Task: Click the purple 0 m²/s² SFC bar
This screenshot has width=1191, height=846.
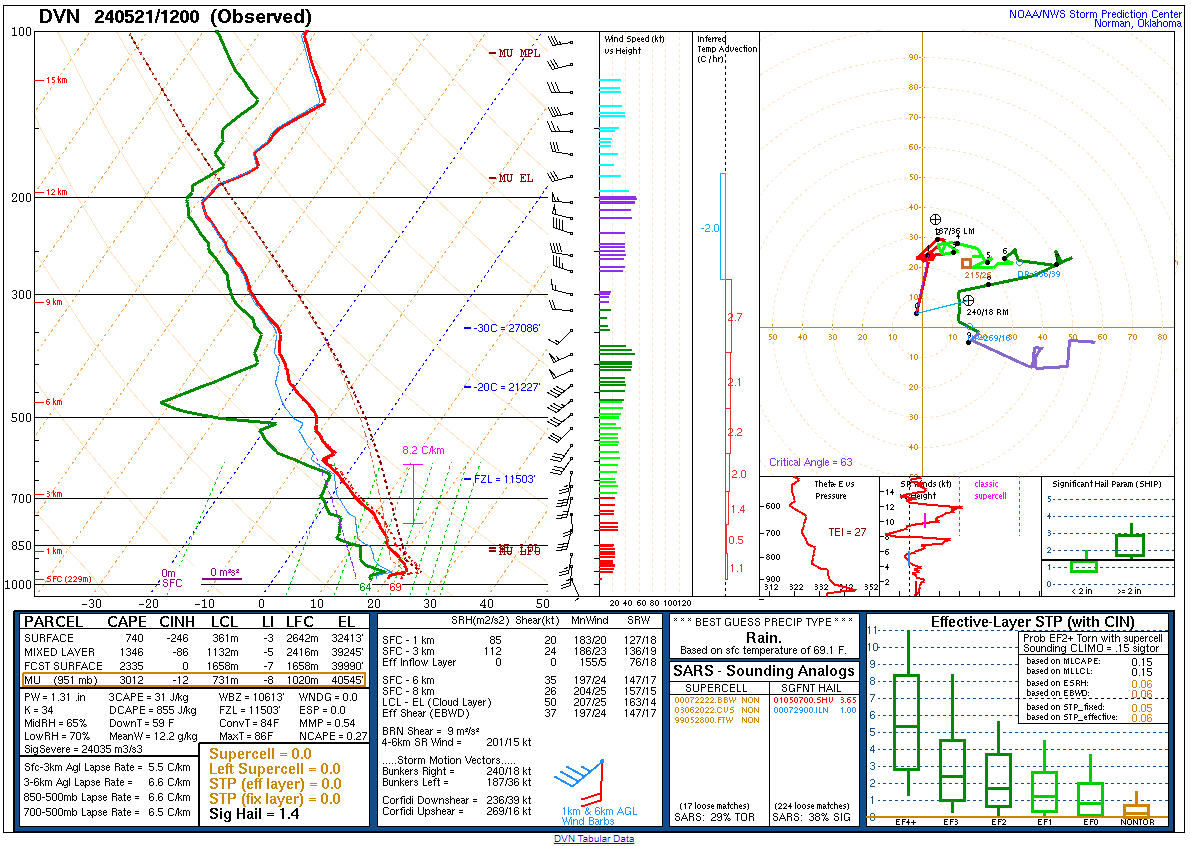Action: [x=221, y=579]
